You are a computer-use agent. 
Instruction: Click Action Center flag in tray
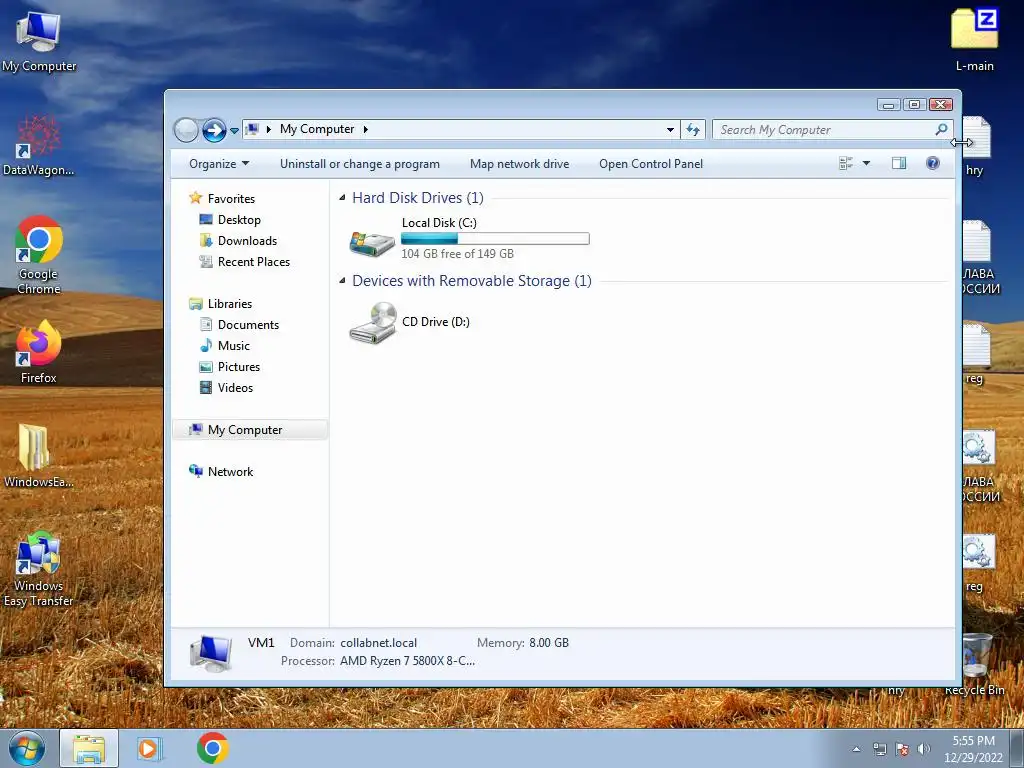(x=903, y=749)
